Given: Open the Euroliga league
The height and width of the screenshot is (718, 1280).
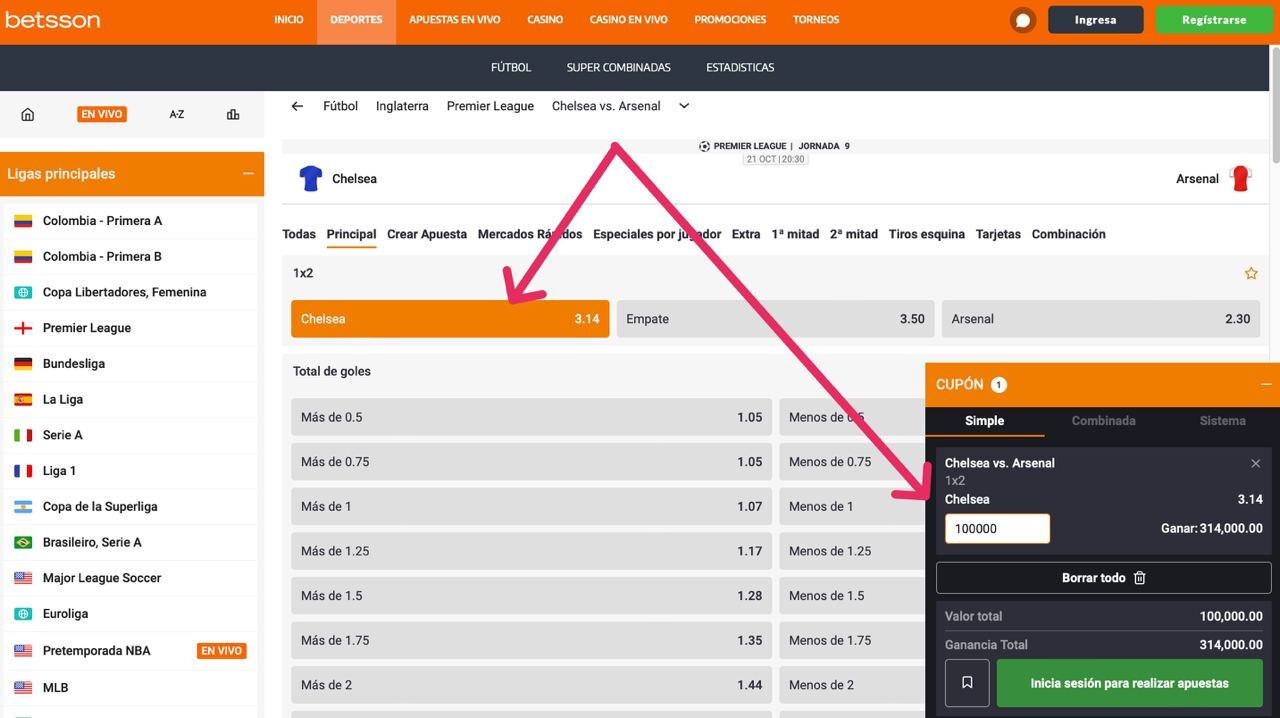Looking at the screenshot, I should click(x=130, y=614).
